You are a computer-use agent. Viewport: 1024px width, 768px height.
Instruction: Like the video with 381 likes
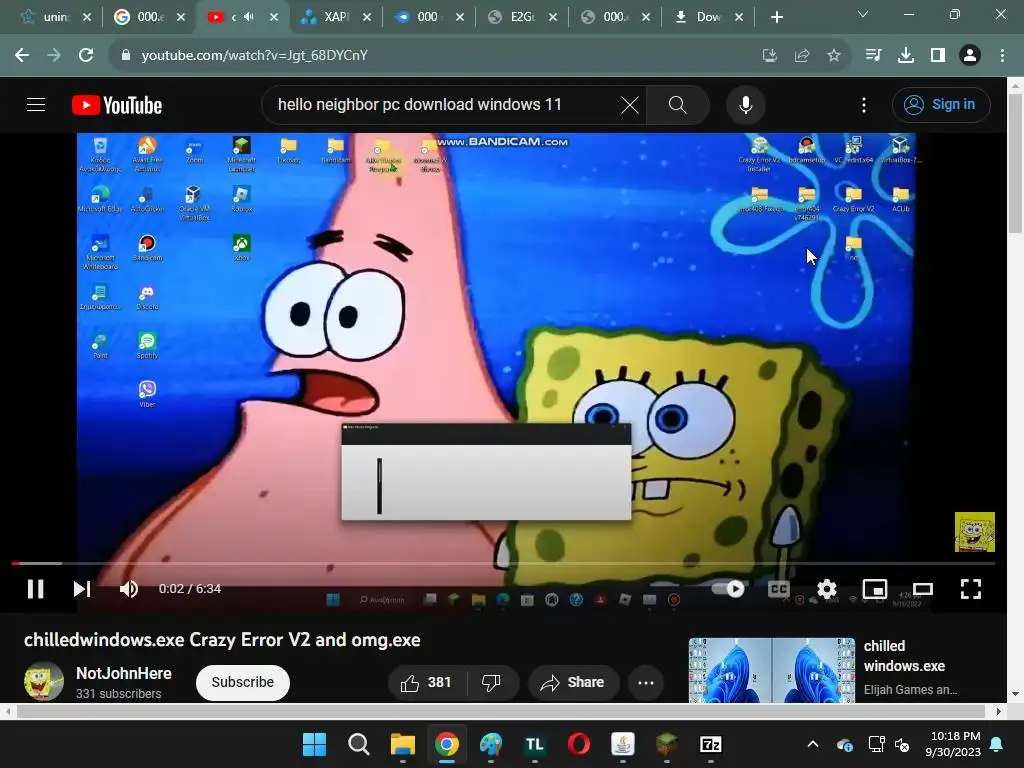click(x=426, y=682)
